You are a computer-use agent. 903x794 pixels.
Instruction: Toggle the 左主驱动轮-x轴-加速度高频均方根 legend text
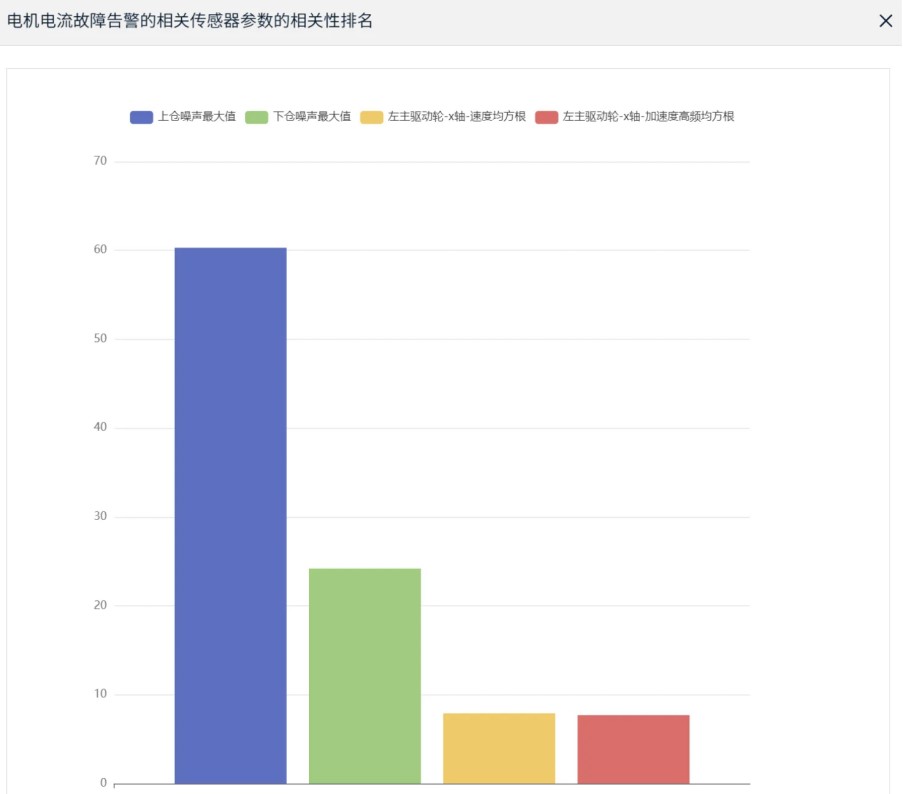pyautogui.click(x=648, y=117)
